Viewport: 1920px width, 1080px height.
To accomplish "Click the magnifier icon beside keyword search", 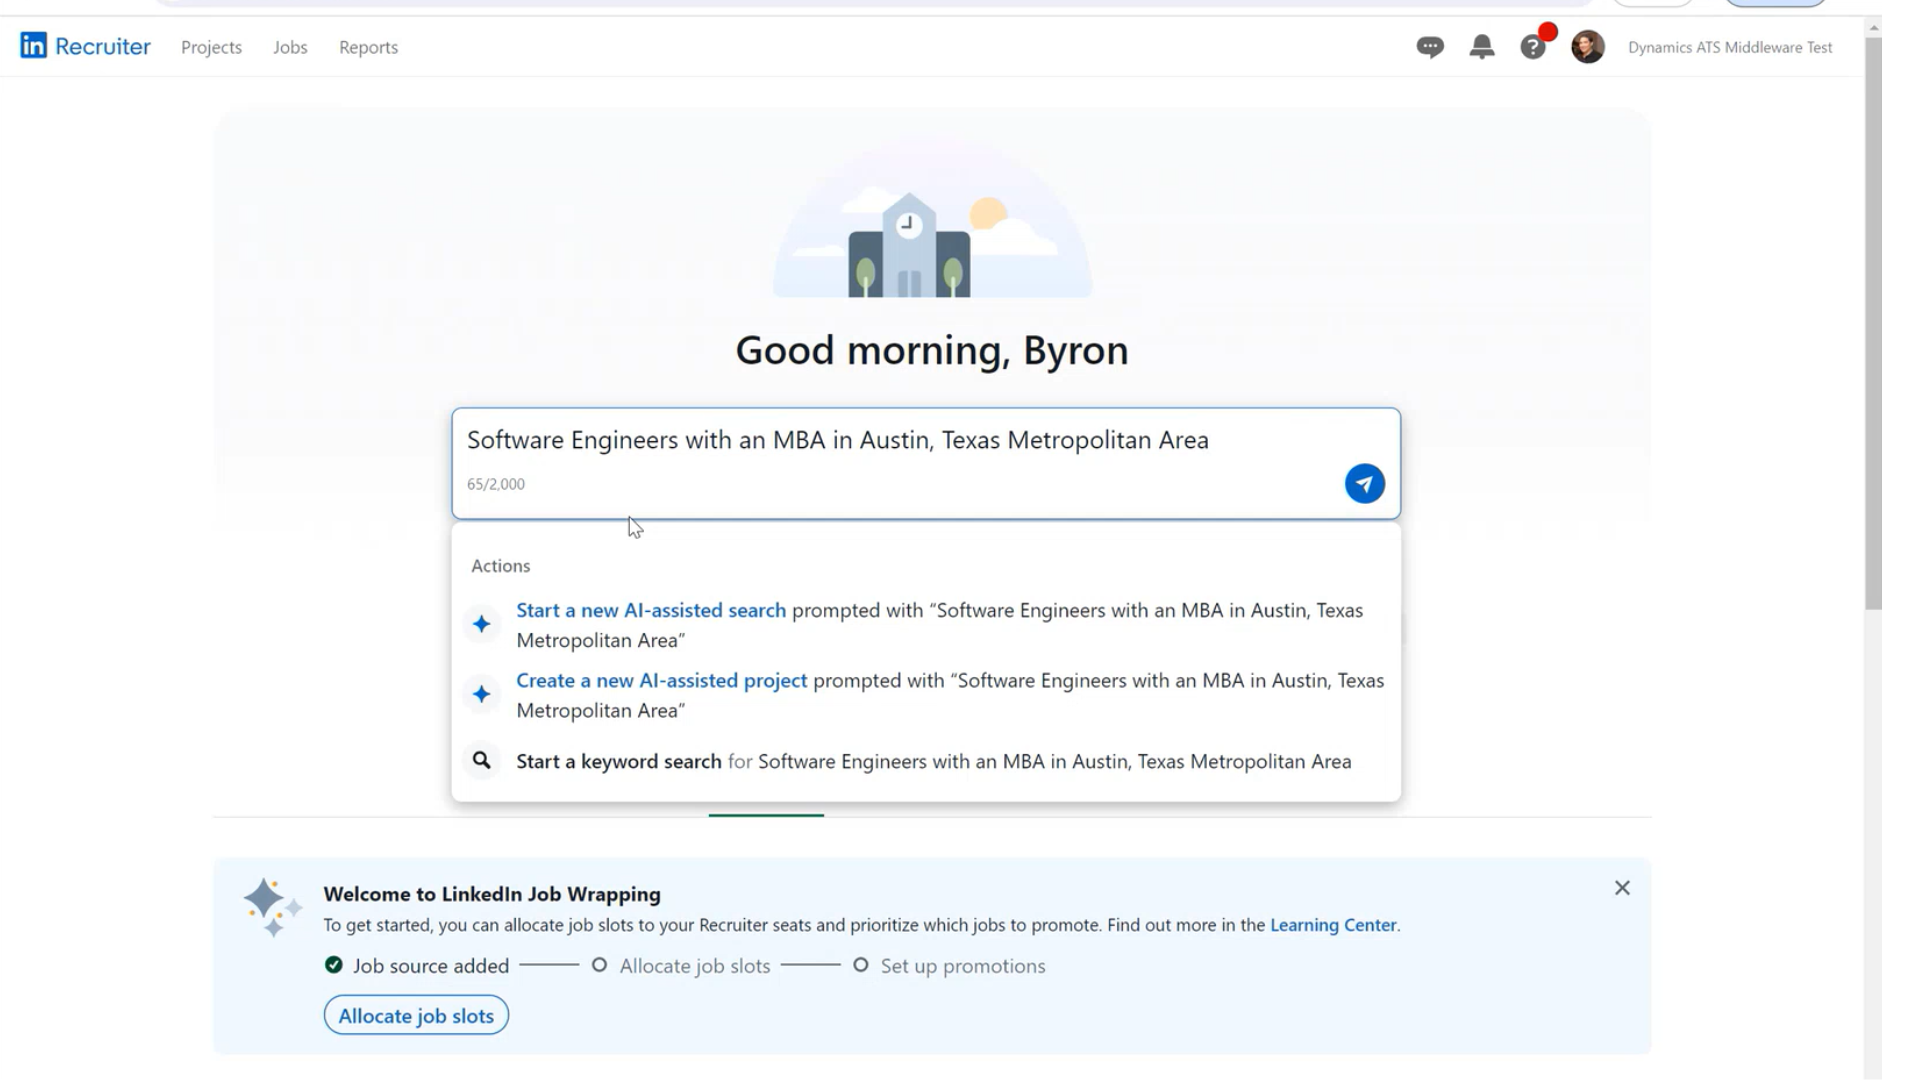I will (x=482, y=760).
